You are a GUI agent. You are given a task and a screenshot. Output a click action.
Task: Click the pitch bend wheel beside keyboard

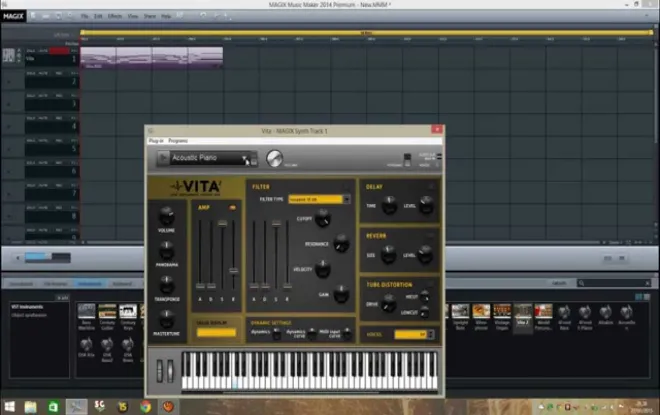pyautogui.click(x=160, y=371)
